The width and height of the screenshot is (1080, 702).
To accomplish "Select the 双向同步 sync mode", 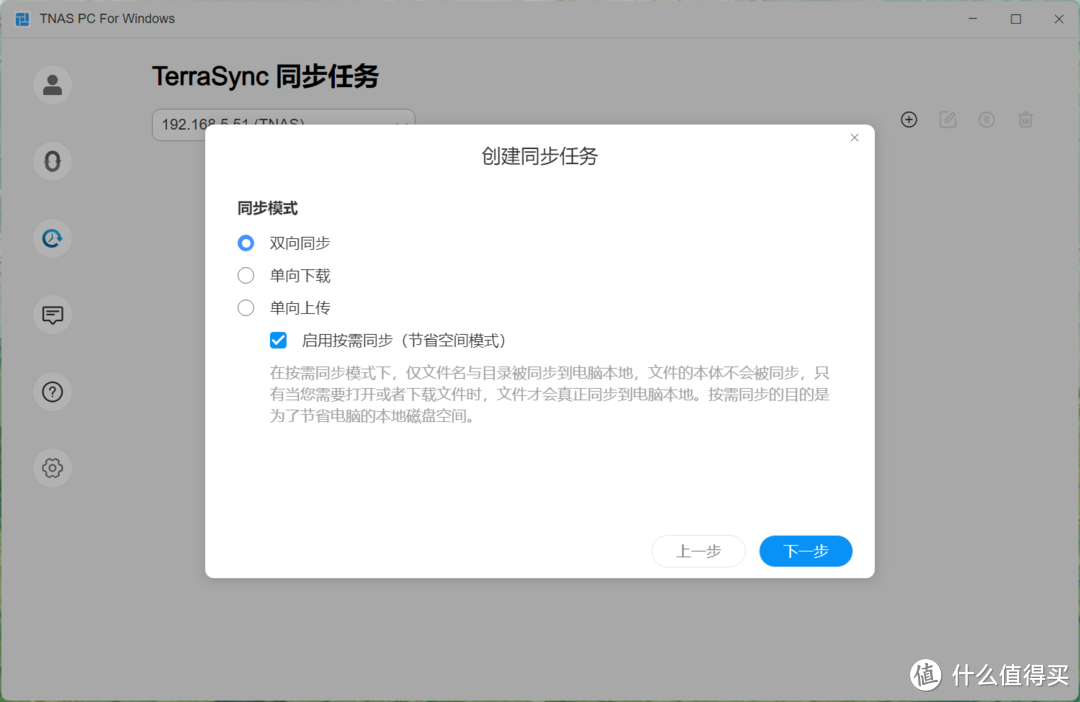I will (245, 243).
